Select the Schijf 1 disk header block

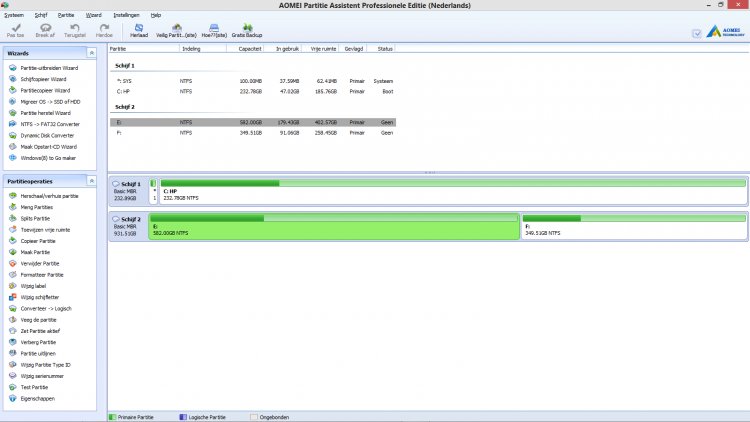[128, 190]
